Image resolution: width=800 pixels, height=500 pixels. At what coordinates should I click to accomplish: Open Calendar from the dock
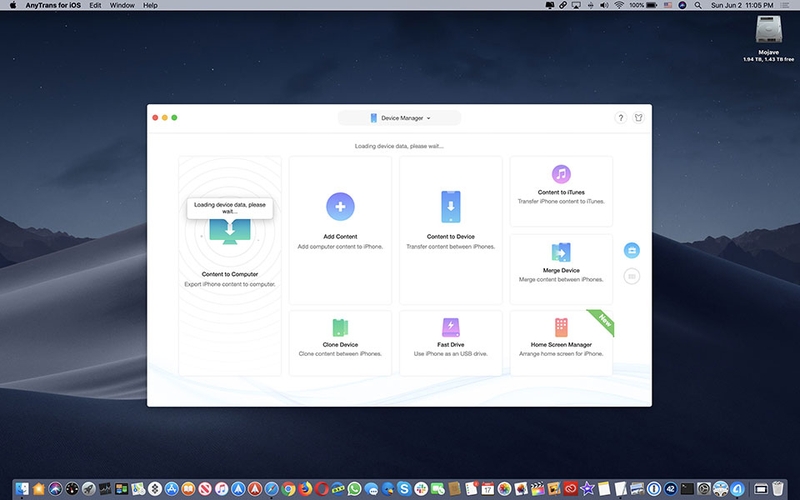488,489
